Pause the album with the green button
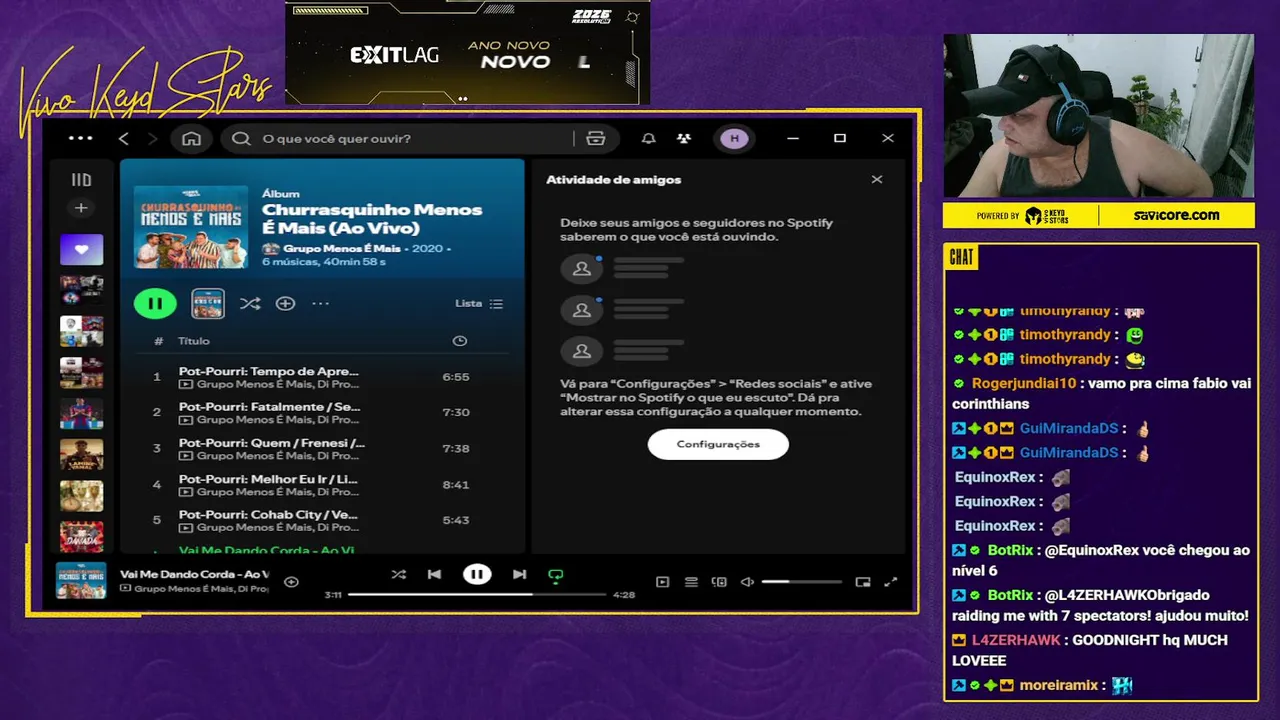This screenshot has height=720, width=1280. pos(155,303)
